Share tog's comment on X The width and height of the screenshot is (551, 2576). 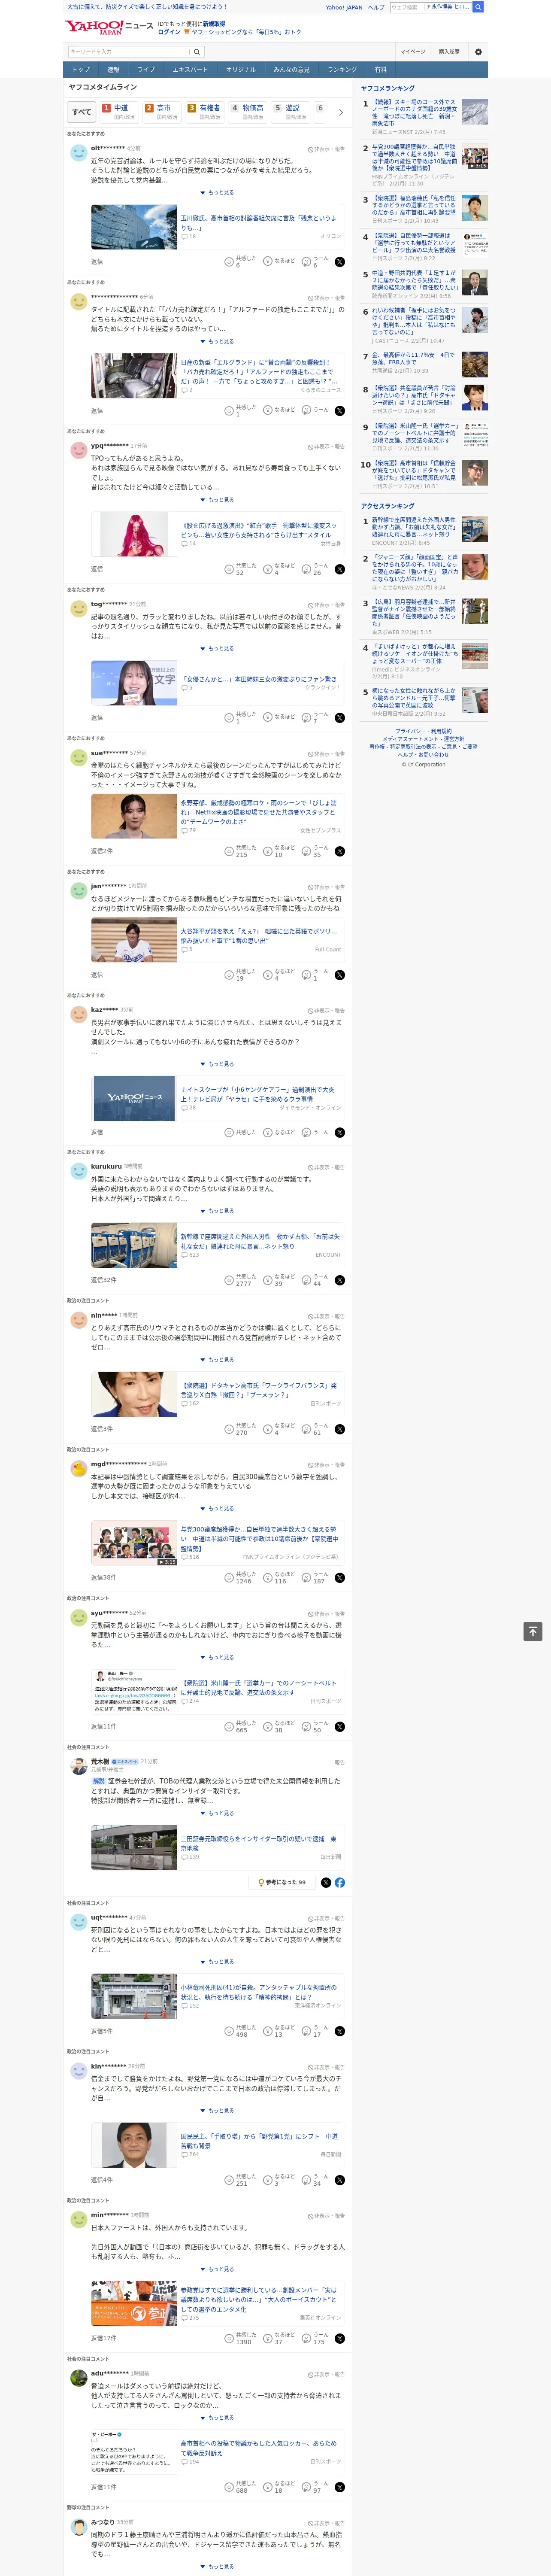tap(340, 718)
